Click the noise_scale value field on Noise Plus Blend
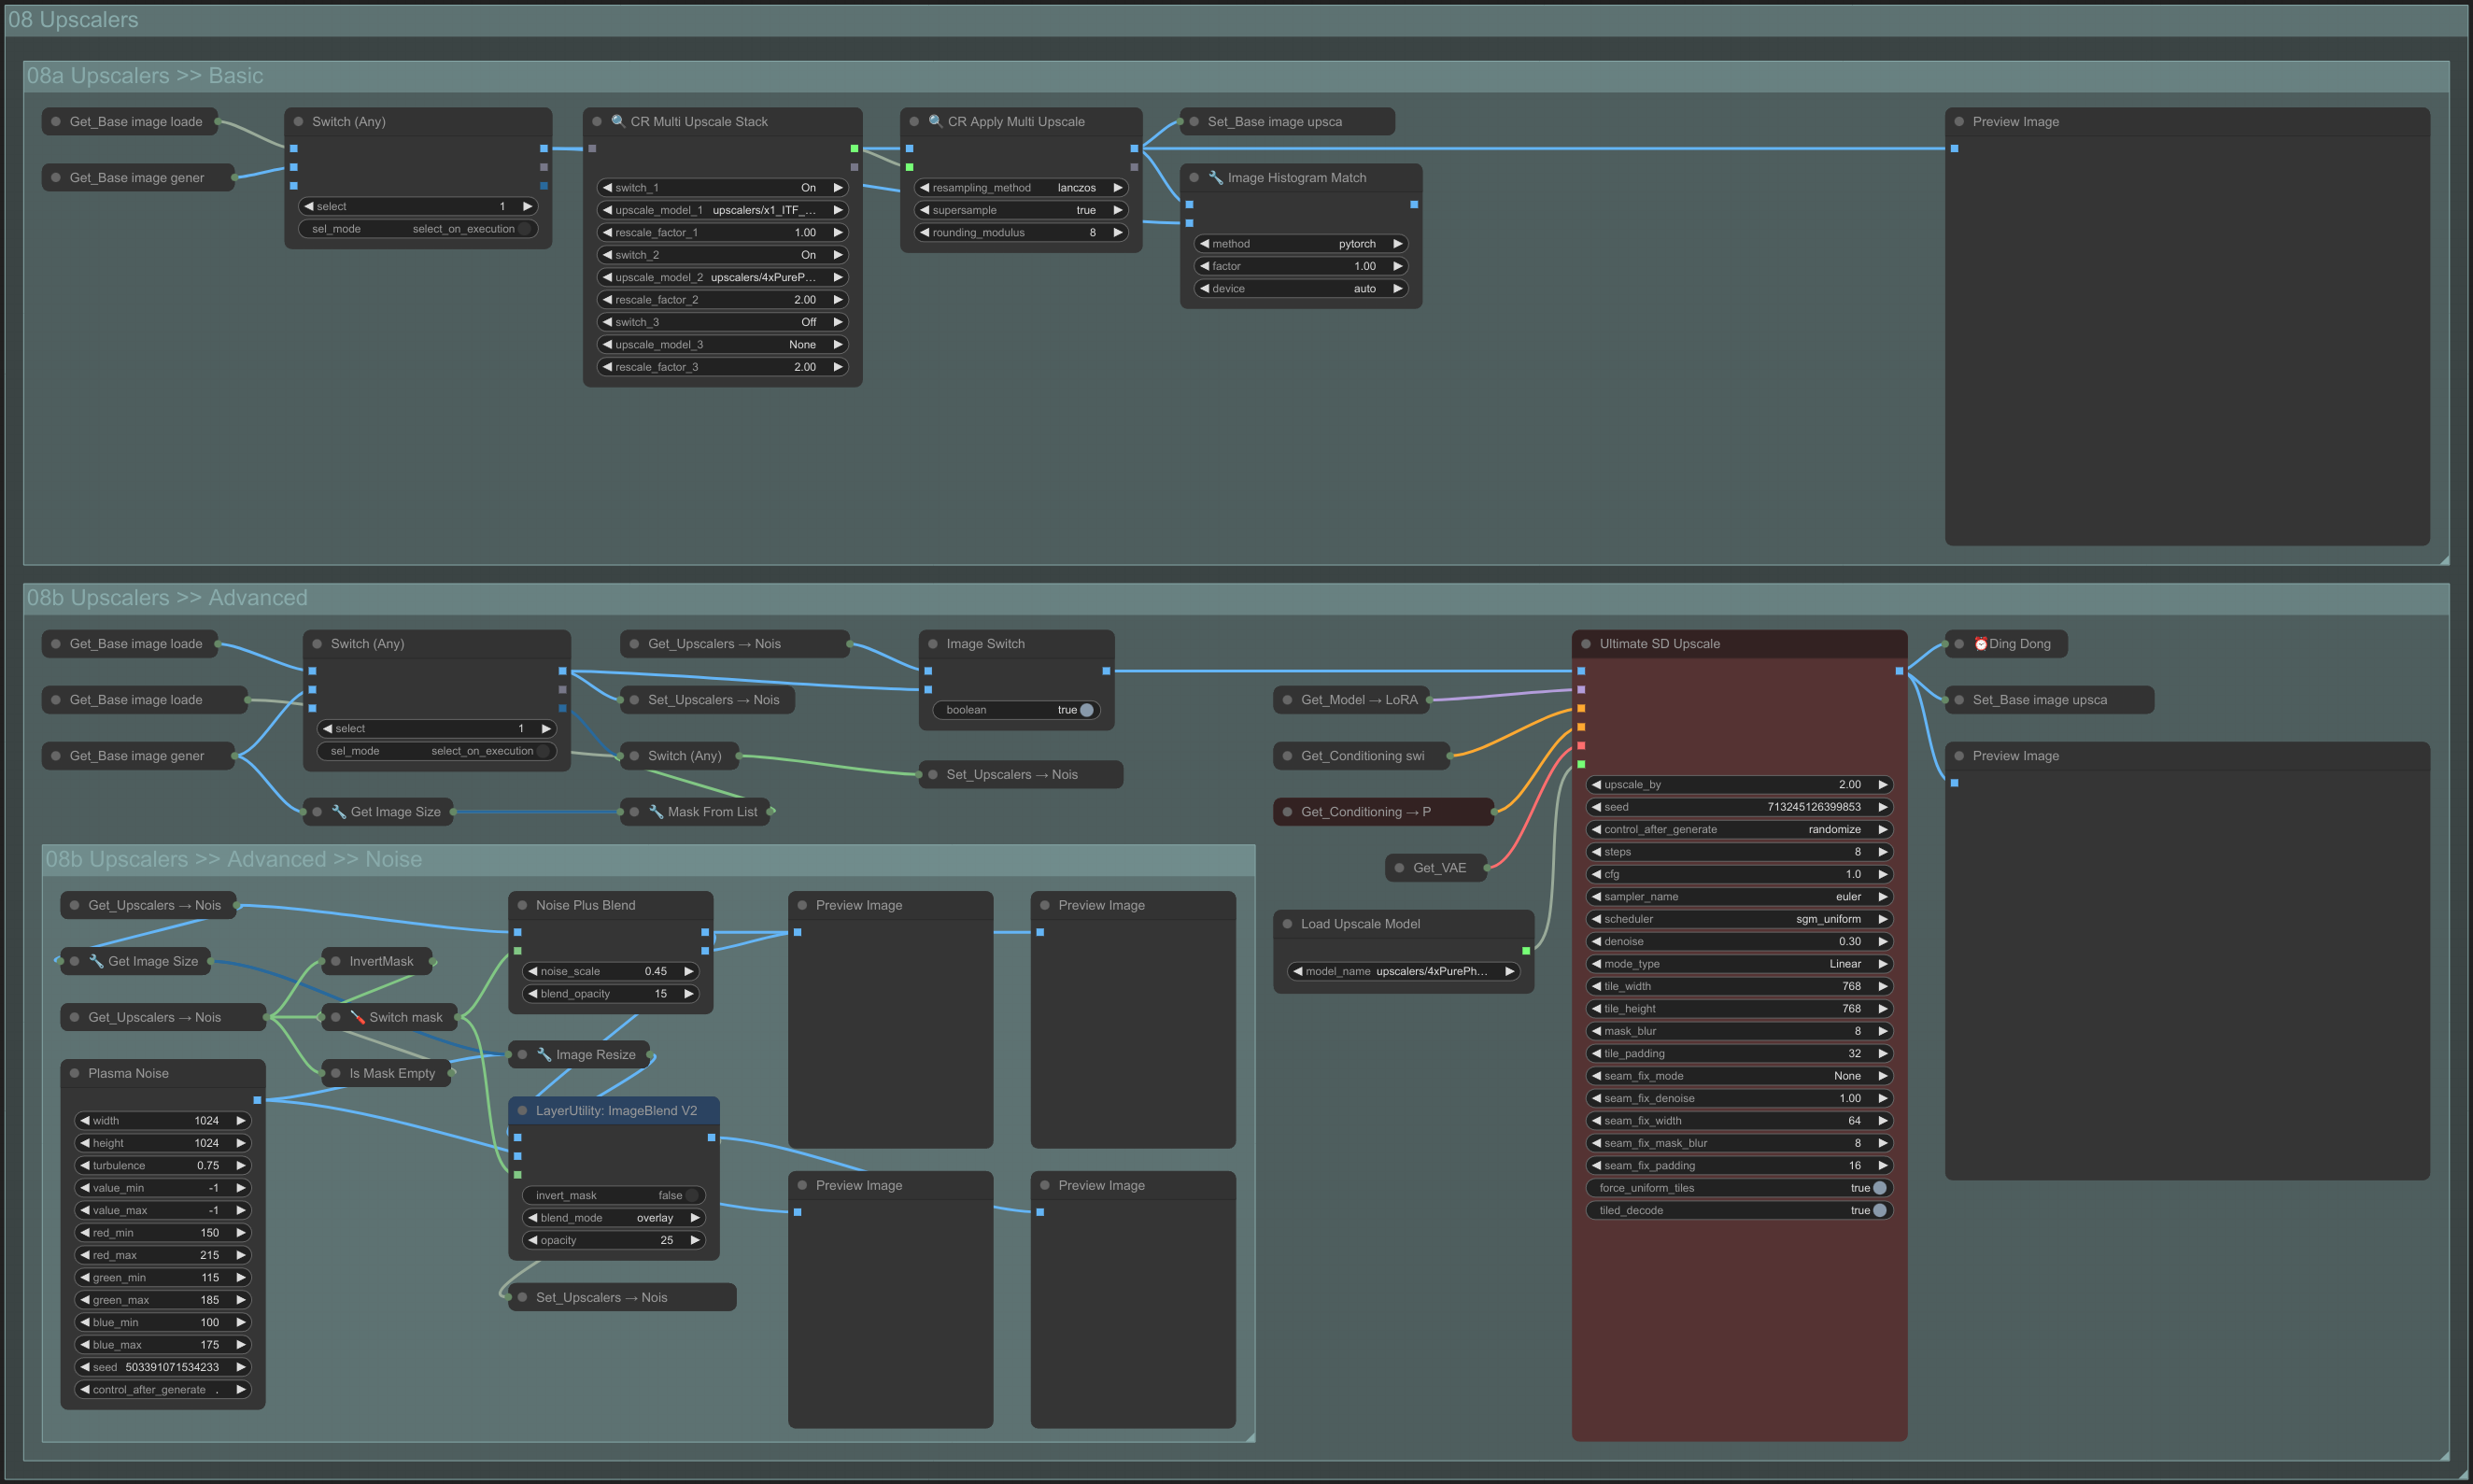 [x=610, y=971]
